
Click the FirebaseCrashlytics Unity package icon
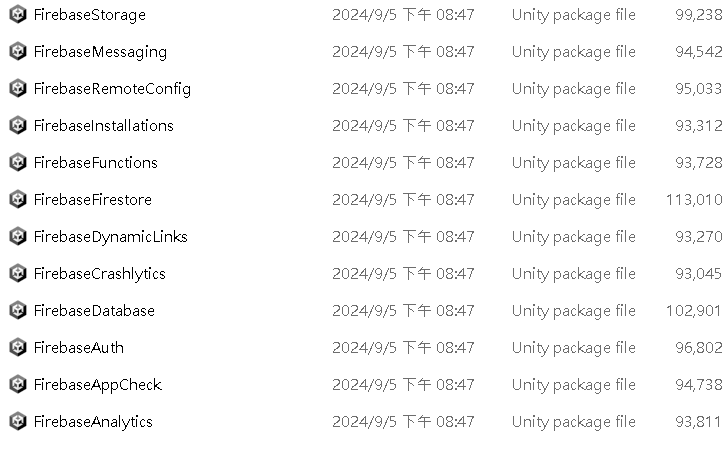[x=18, y=273]
